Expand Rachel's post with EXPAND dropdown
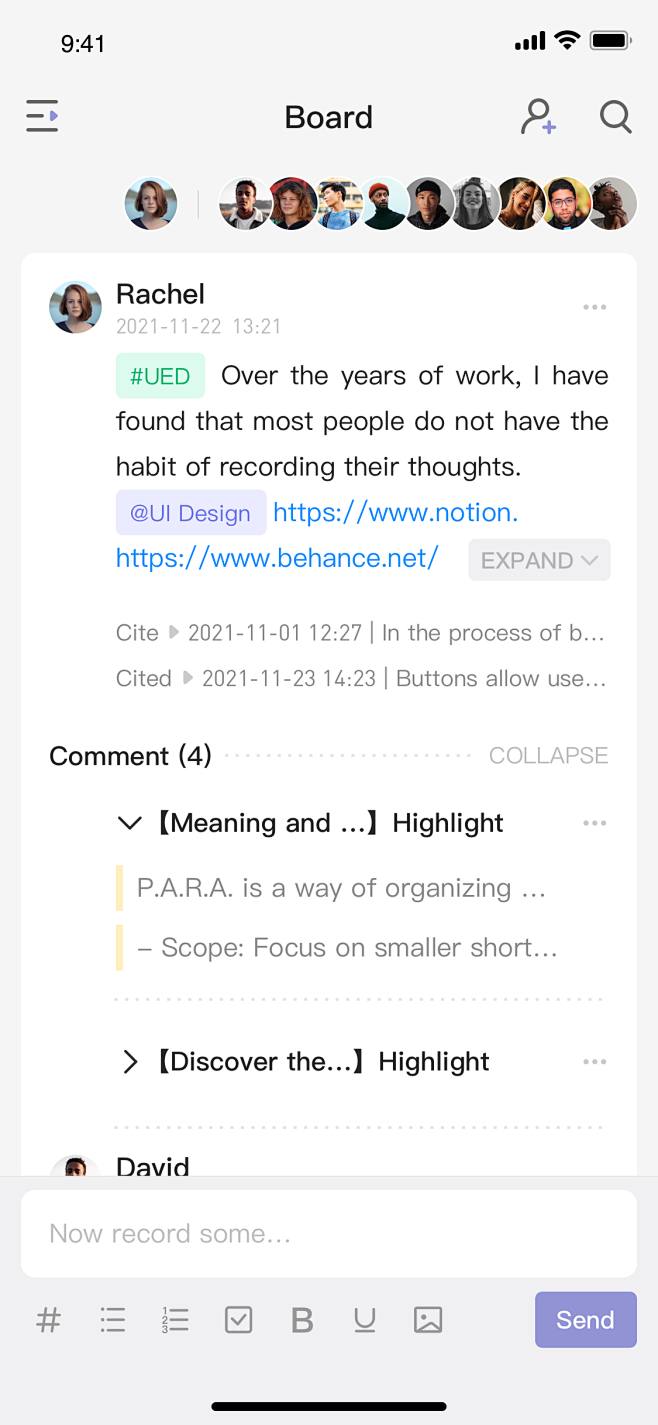This screenshot has height=1425, width=658. (x=539, y=560)
